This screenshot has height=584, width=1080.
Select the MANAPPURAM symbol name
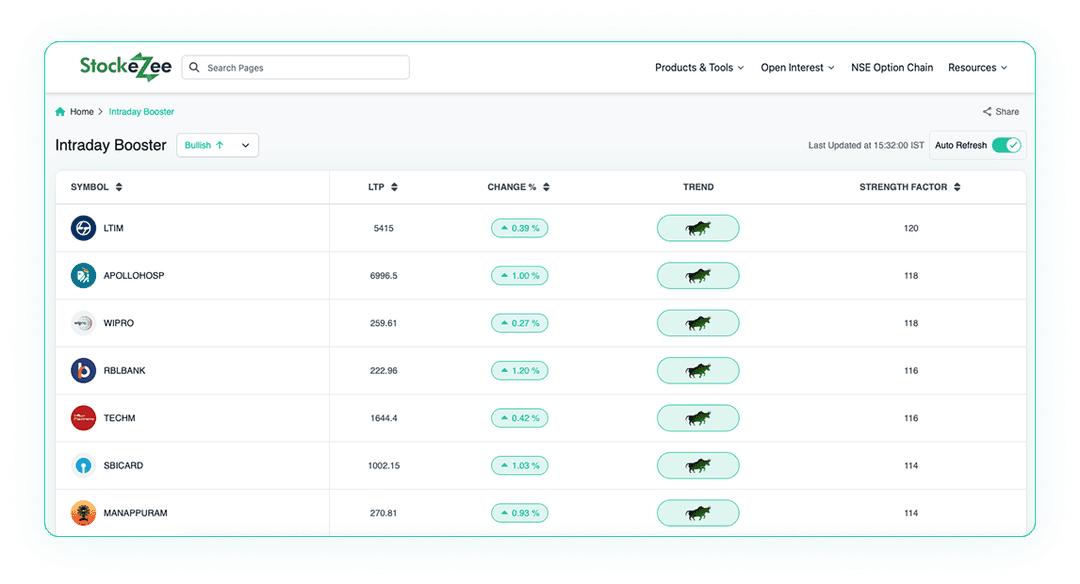(136, 513)
